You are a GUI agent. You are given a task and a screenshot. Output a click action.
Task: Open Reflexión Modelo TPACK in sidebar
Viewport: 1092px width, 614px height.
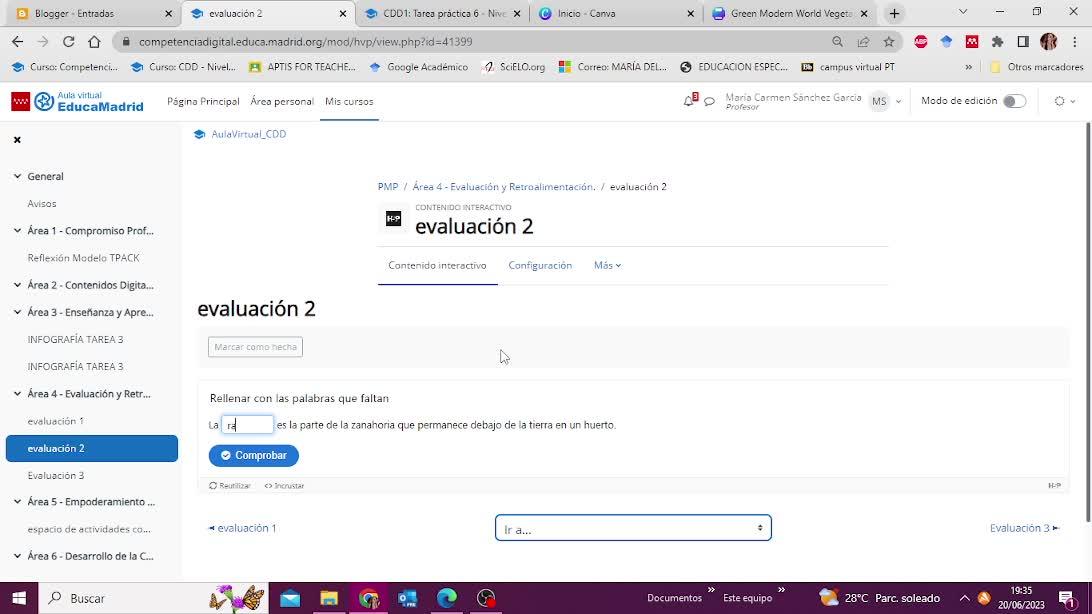pyautogui.click(x=84, y=258)
